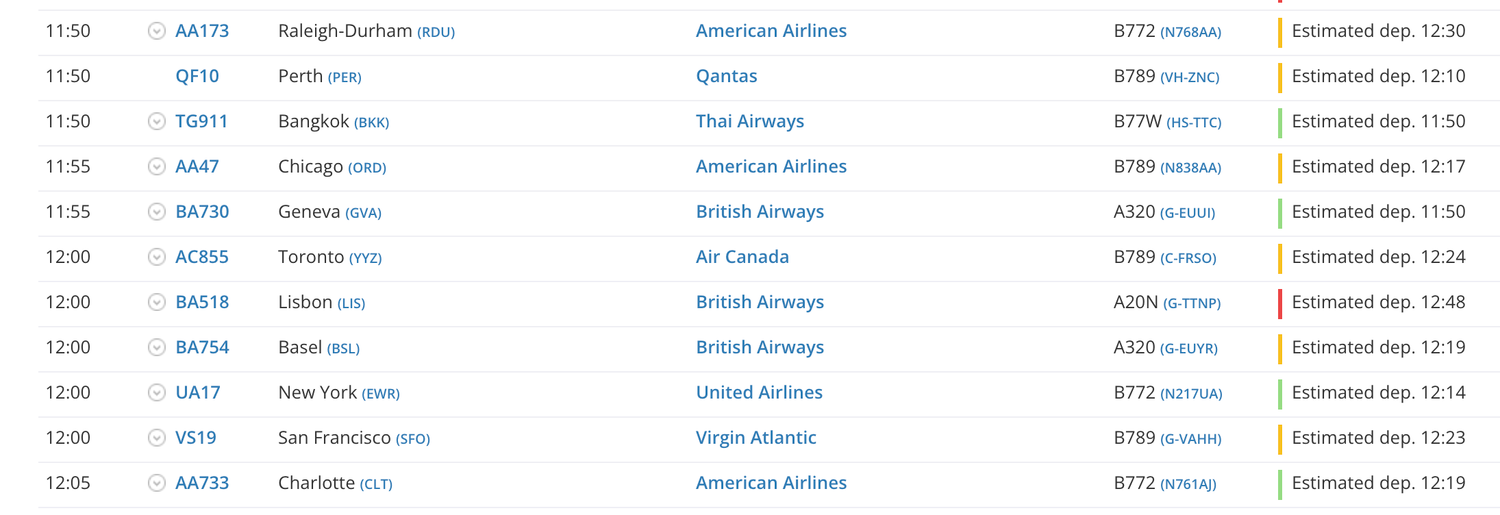Expand the AA47 Chicago row chevron
The width and height of the screenshot is (1500, 515).
pyautogui.click(x=156, y=166)
